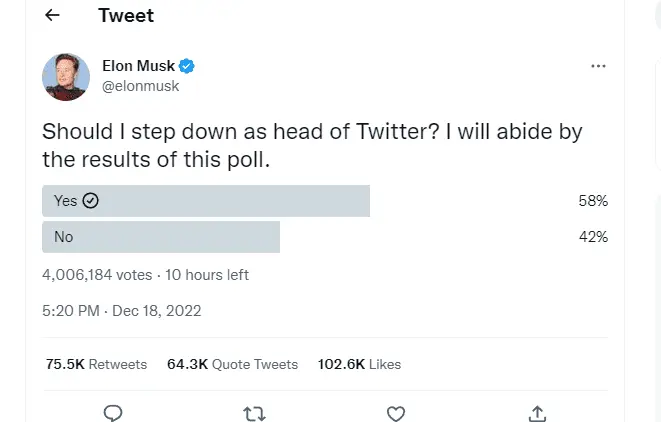Open the 5:20 PM Dec 18 timestamp
The width and height of the screenshot is (661, 422).
(121, 311)
